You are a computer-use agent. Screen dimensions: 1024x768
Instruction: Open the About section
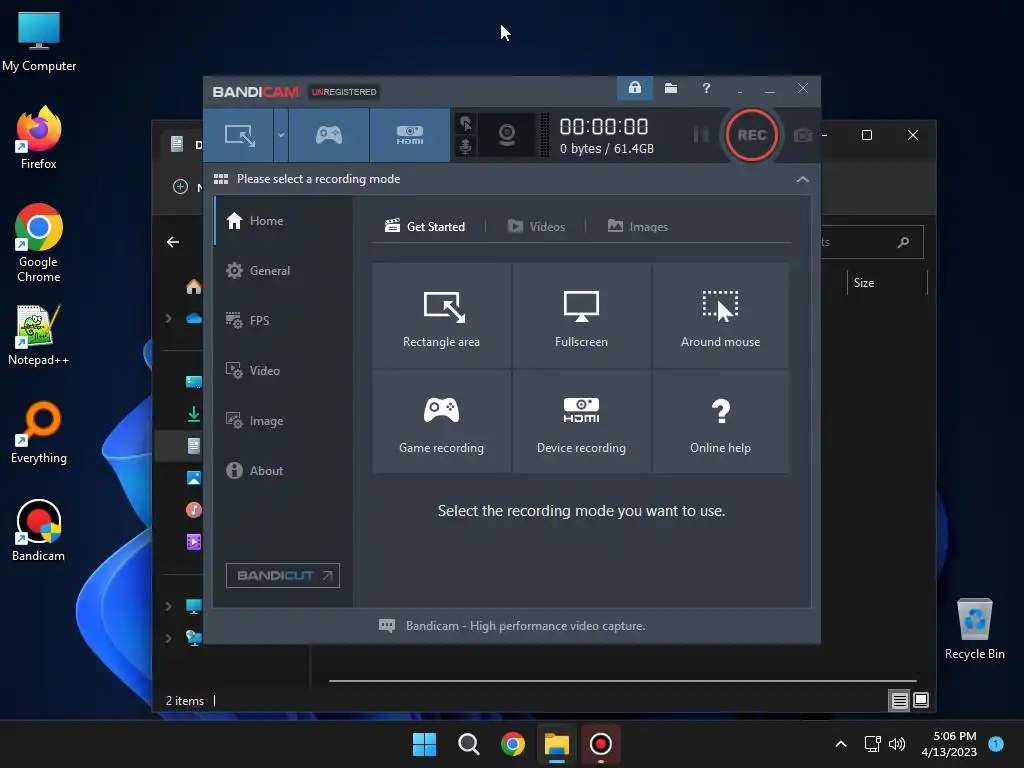[282, 470]
